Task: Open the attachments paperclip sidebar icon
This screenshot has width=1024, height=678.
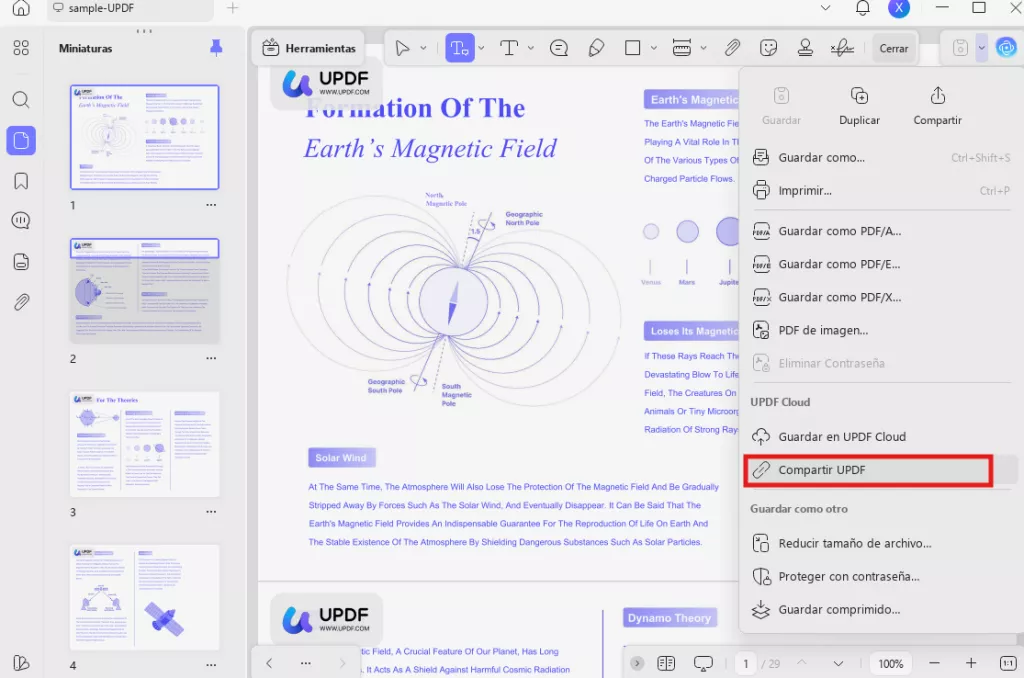Action: [21, 302]
